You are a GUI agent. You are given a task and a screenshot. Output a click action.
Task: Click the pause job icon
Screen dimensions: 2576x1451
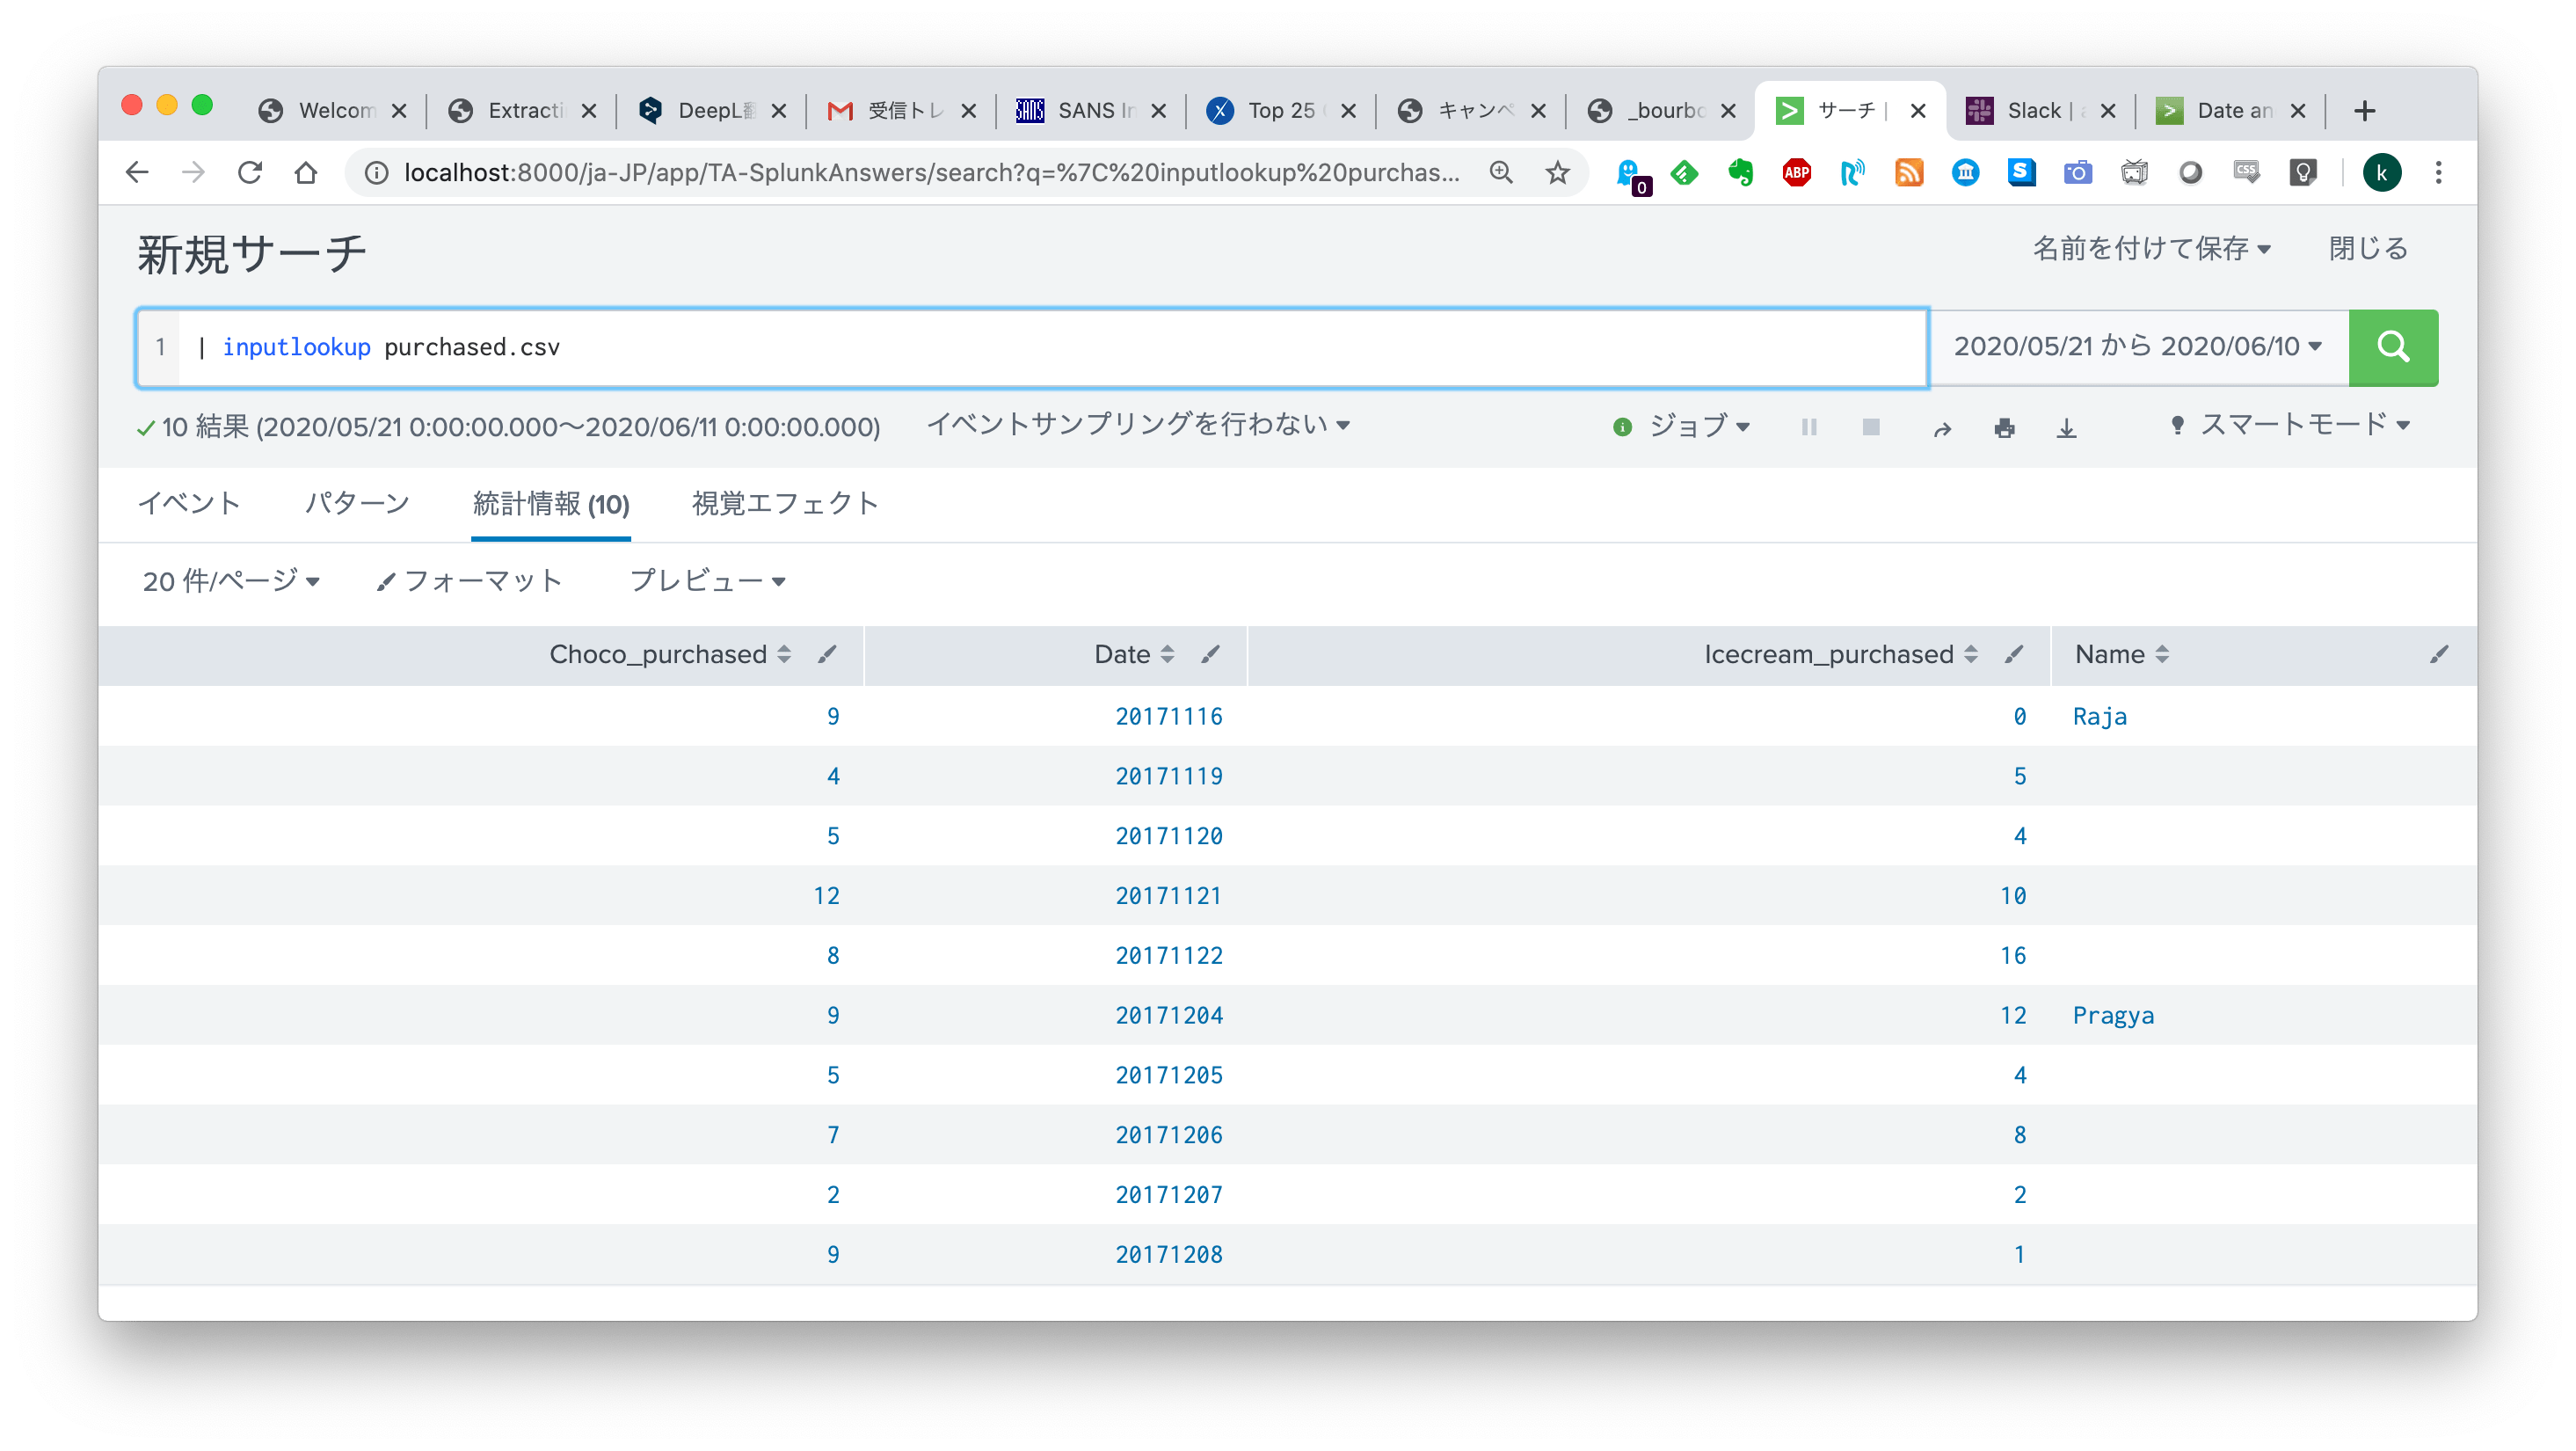[x=1809, y=428]
